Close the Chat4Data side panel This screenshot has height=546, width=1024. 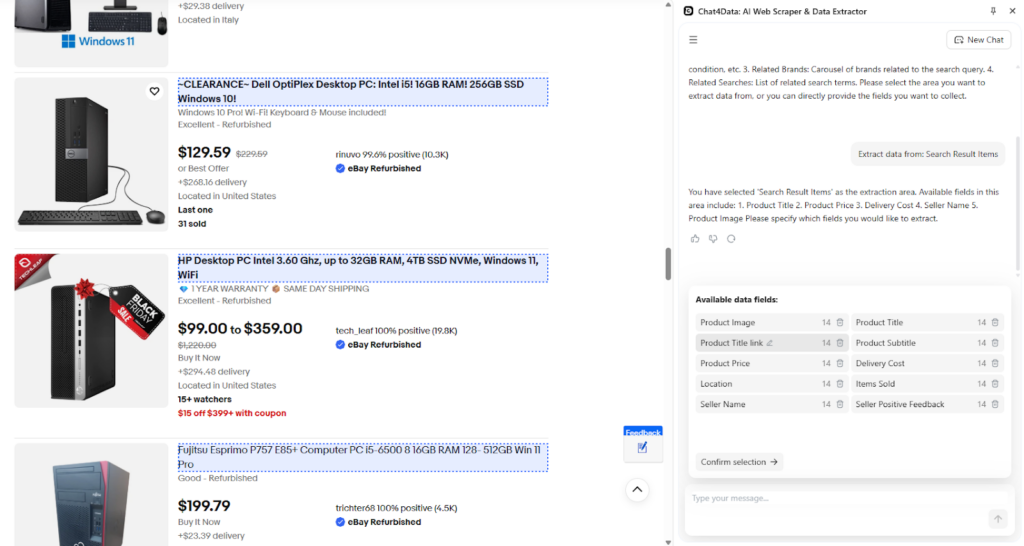[x=1012, y=11]
